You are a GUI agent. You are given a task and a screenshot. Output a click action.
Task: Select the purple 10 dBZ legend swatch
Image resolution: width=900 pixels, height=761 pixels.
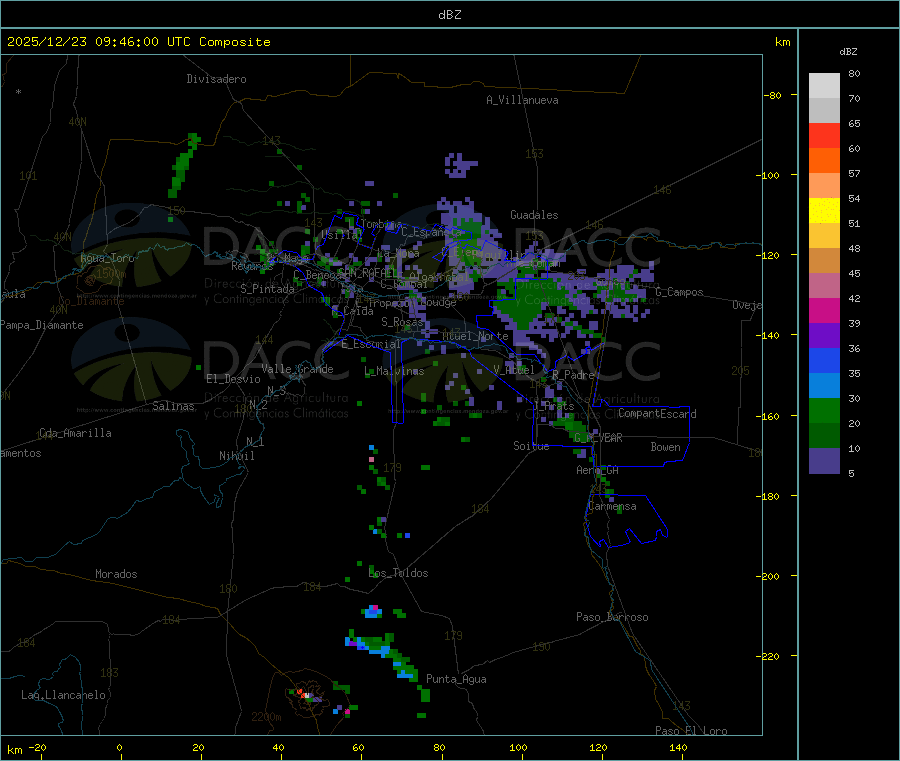coord(824,461)
